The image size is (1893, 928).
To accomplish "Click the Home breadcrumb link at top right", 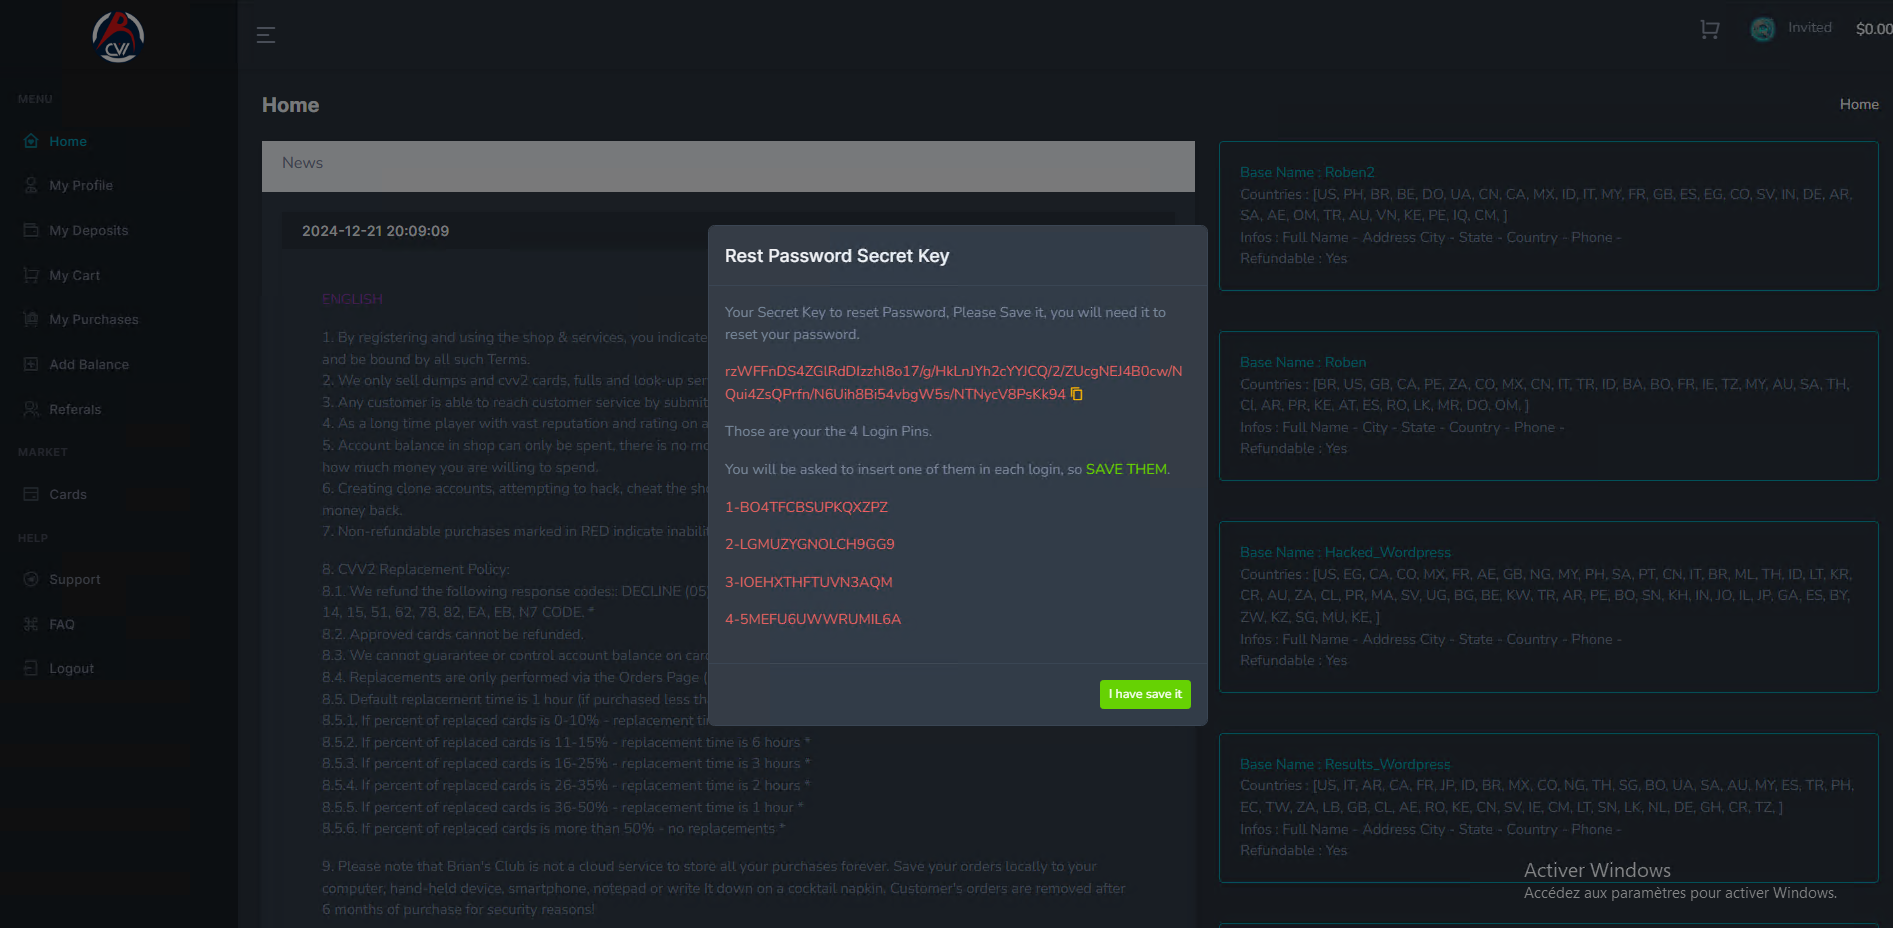I will tap(1859, 105).
